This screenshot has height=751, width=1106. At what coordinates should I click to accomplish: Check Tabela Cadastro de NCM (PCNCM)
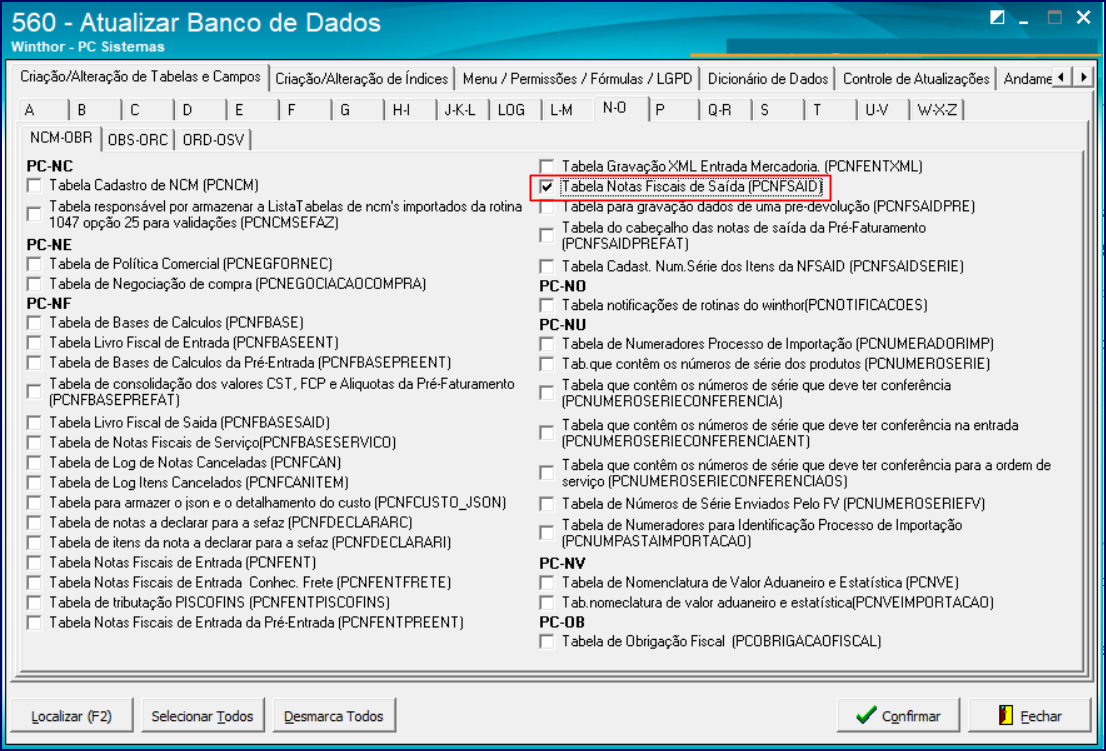click(x=34, y=185)
